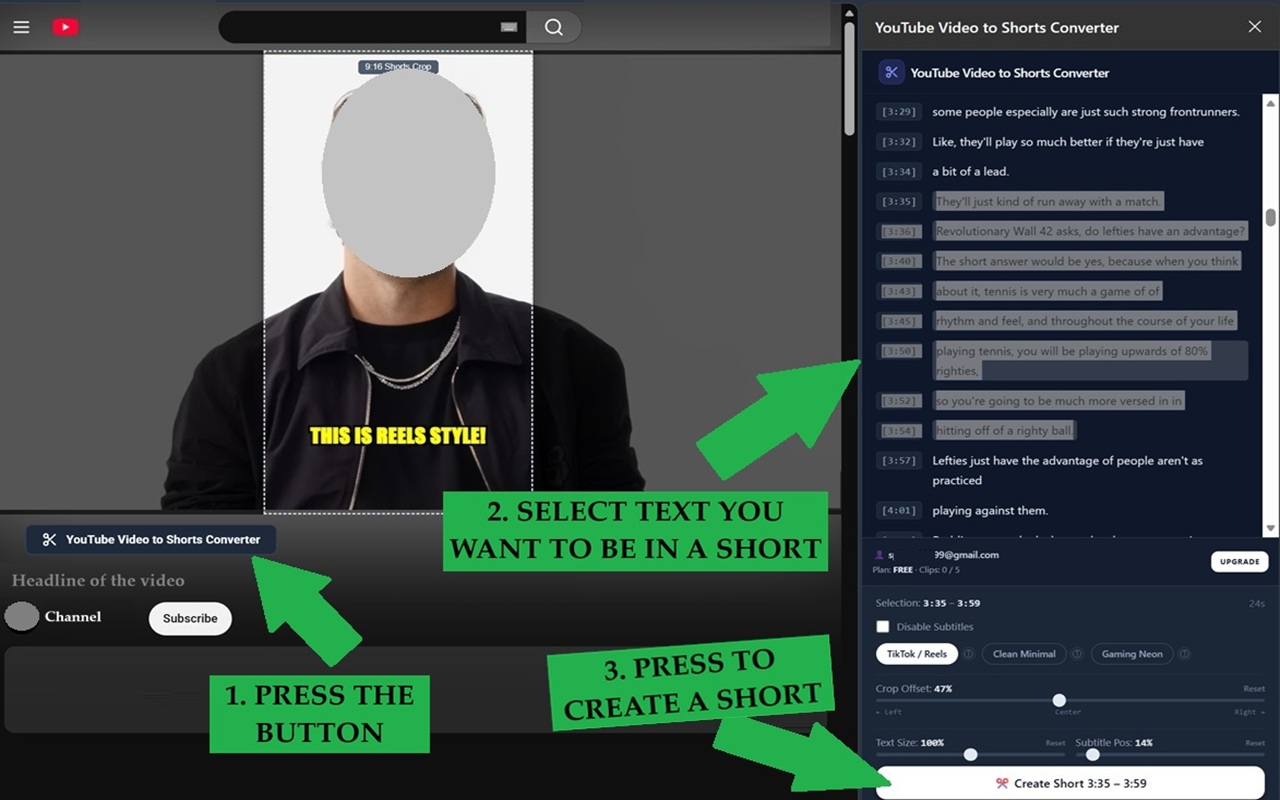Click the Subtitle Pos slider handle
Screen dimensions: 1280x800
pos(1092,754)
